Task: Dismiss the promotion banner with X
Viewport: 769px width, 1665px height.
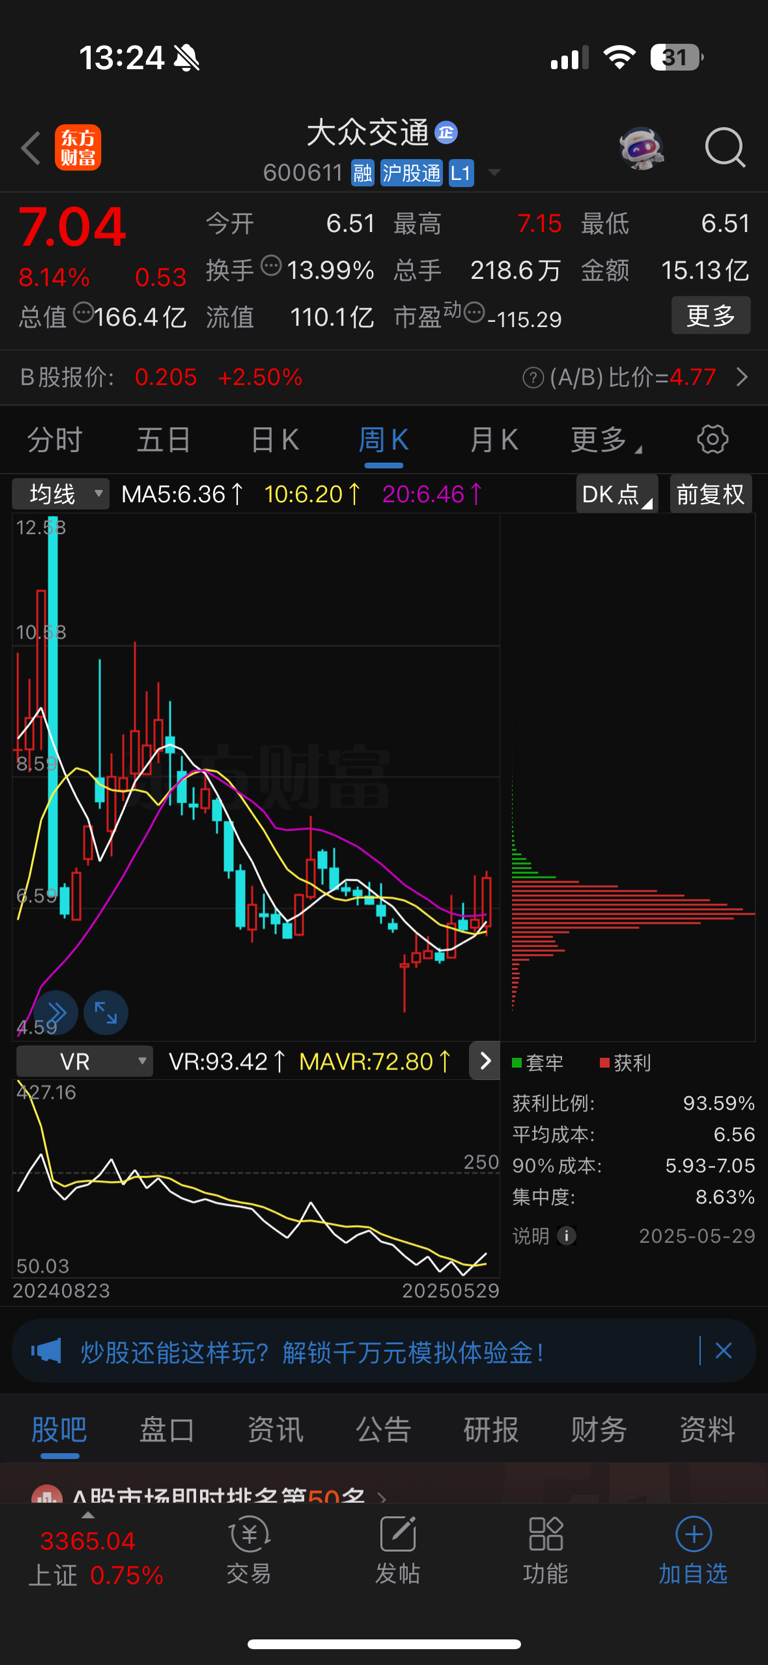Action: click(x=724, y=1351)
